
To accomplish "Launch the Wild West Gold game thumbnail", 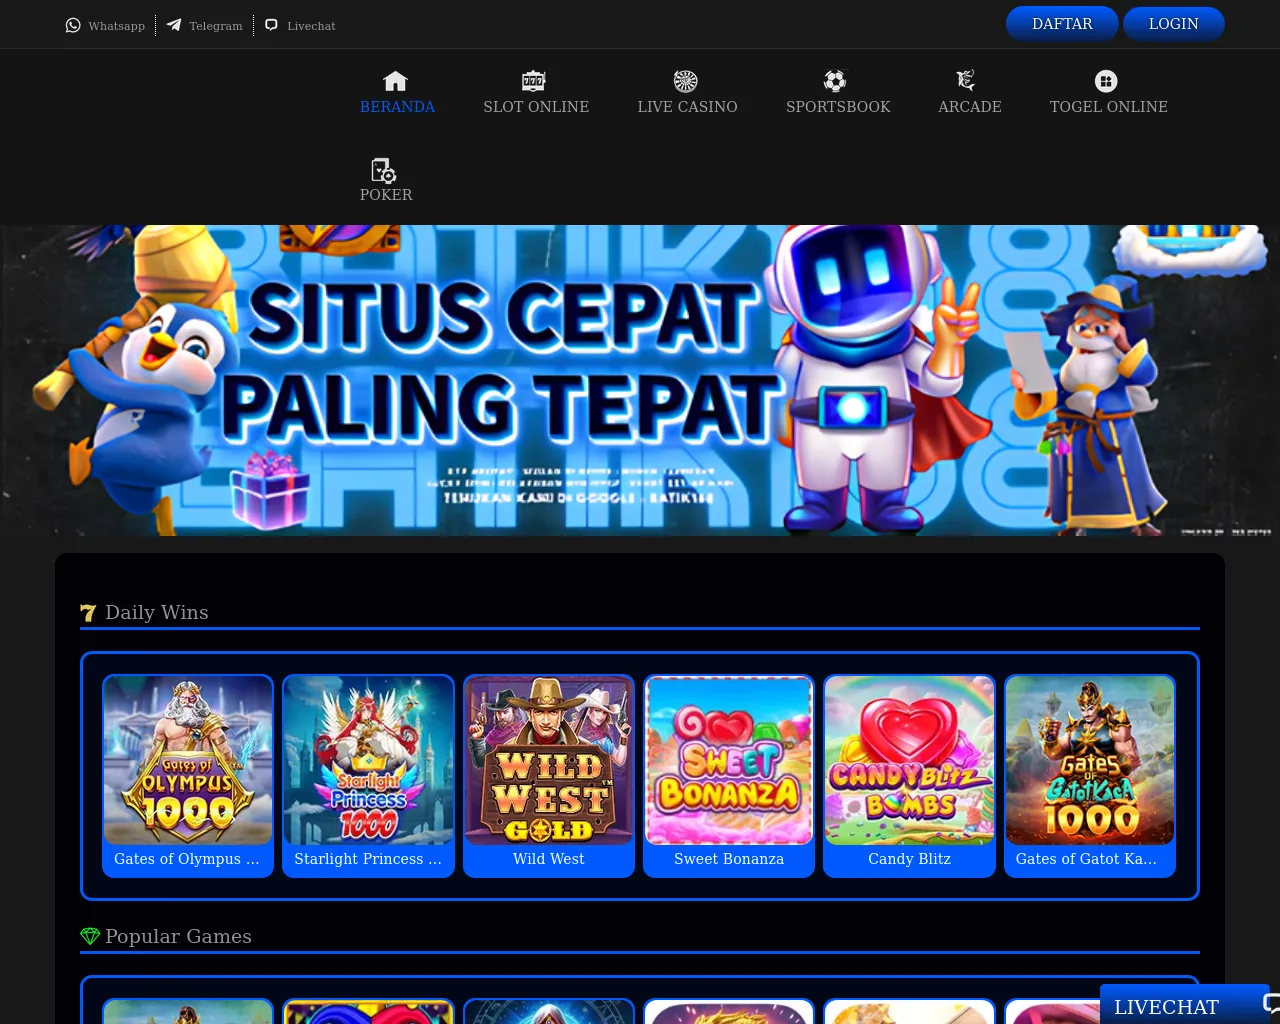I will point(549,760).
